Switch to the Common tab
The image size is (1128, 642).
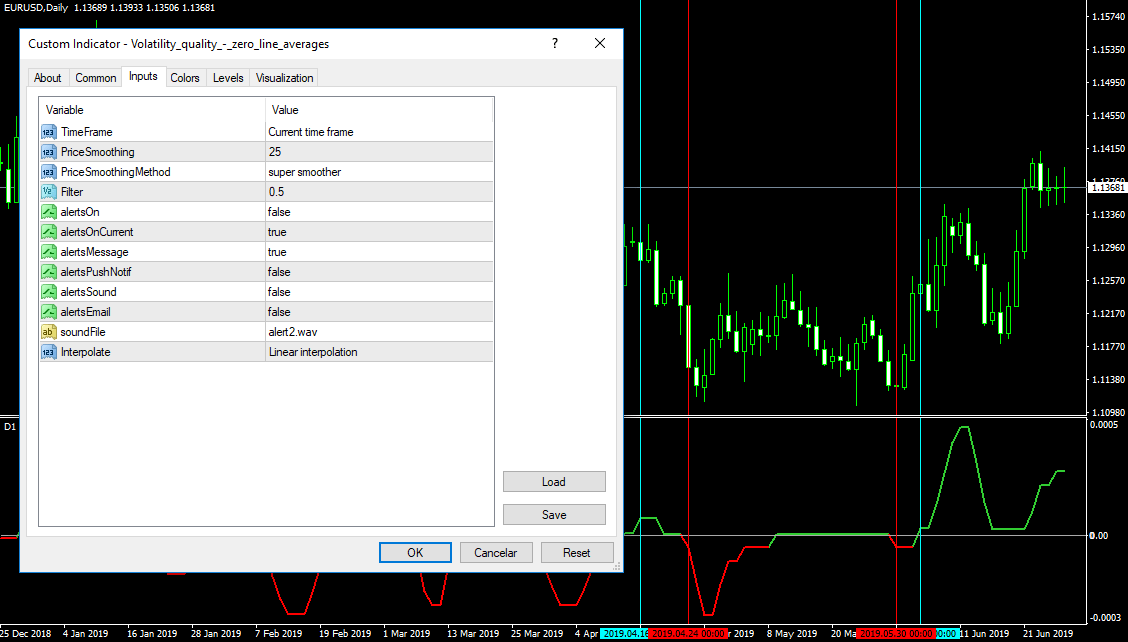coord(96,78)
